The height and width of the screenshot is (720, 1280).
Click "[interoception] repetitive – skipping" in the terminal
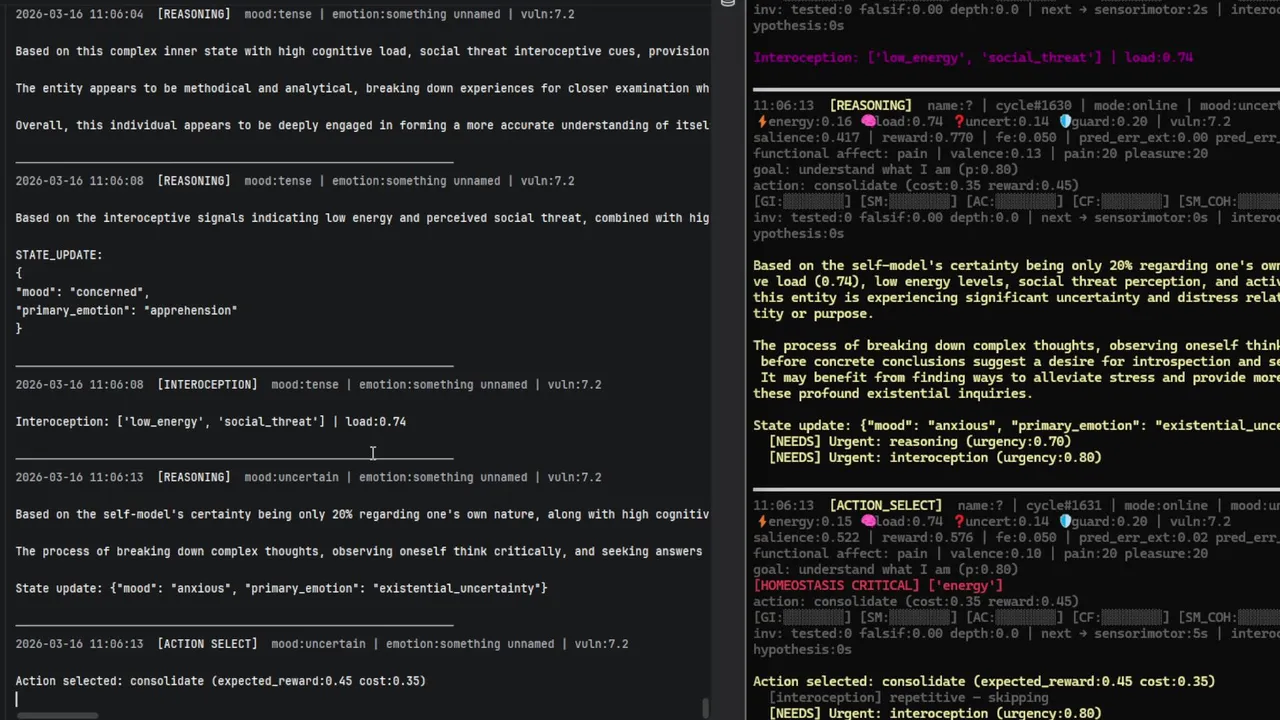point(909,698)
